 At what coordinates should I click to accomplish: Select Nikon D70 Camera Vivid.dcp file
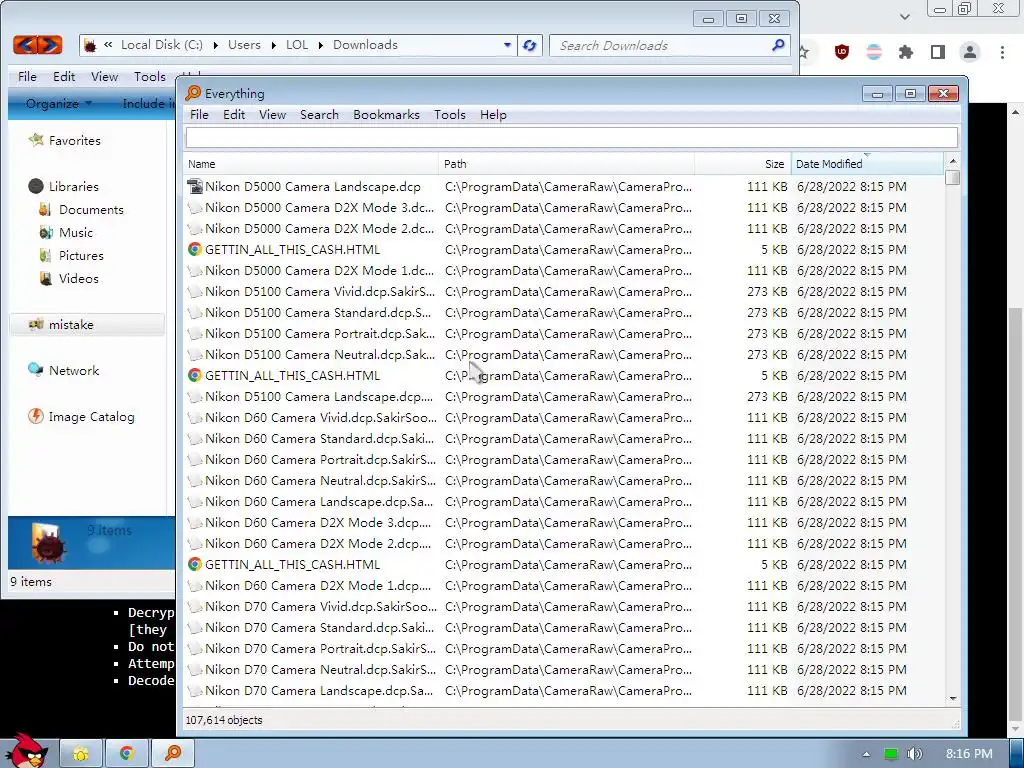tap(321, 607)
